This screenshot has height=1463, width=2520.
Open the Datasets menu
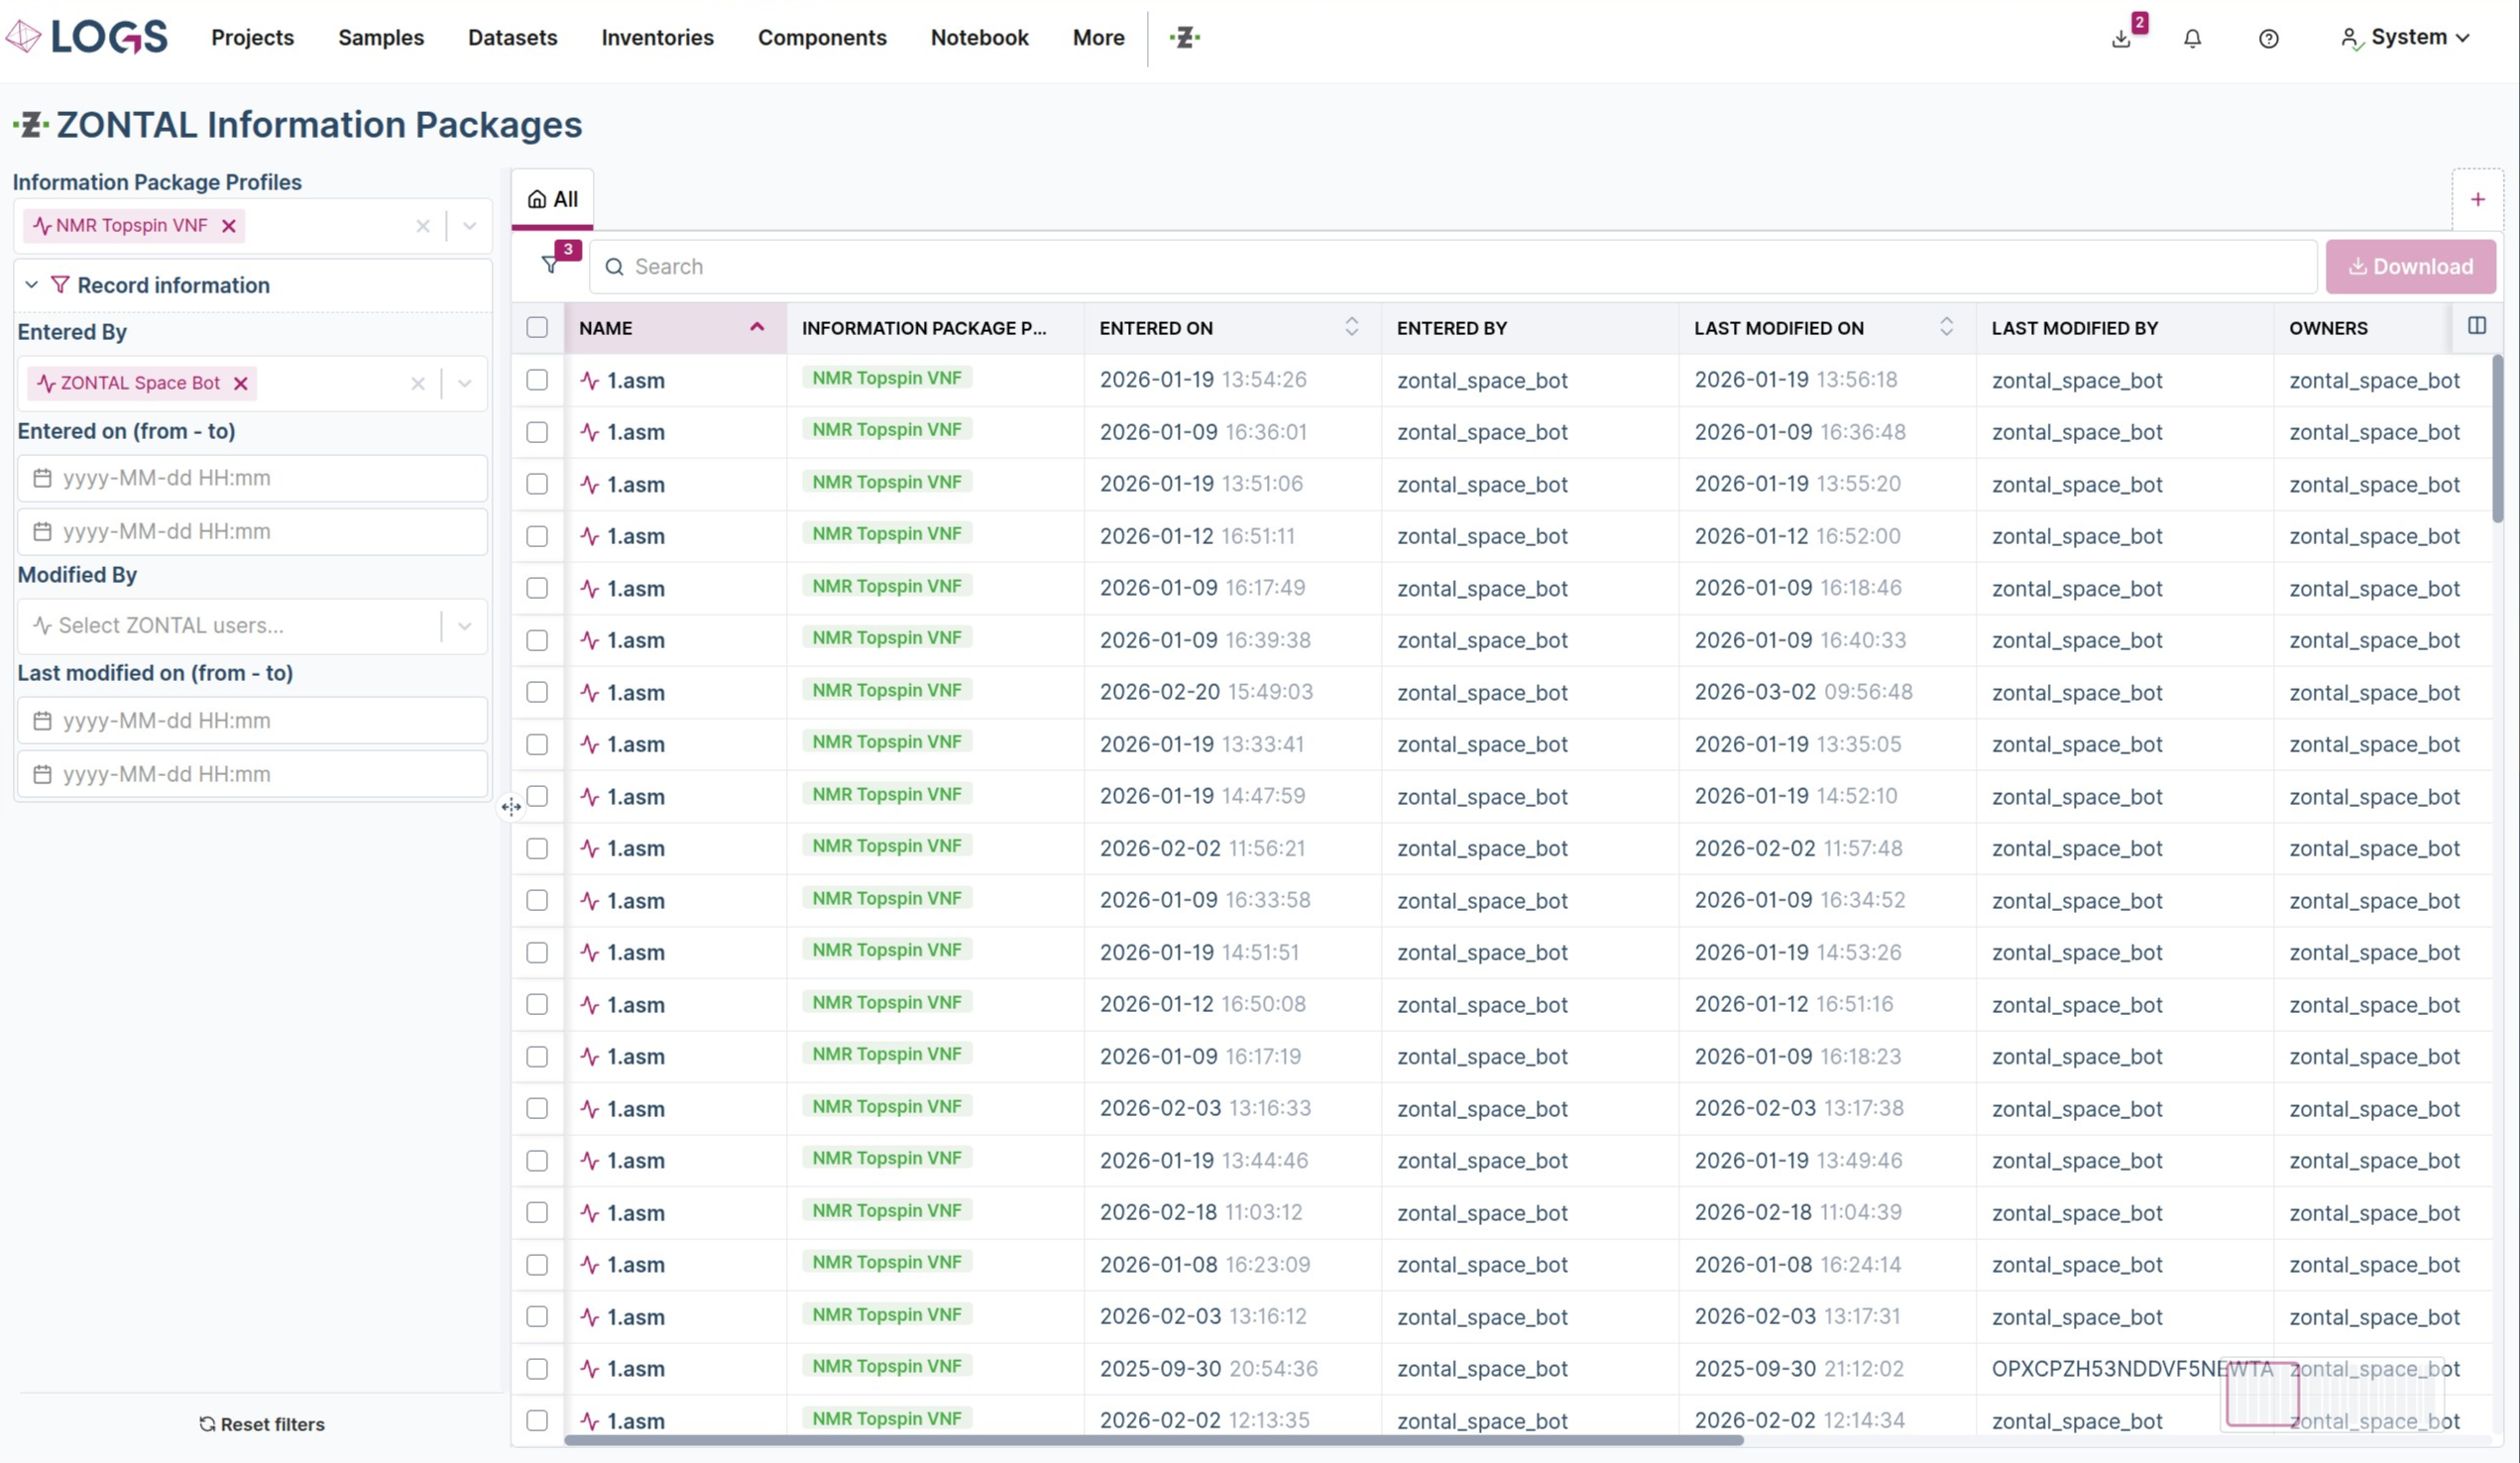[x=513, y=38]
